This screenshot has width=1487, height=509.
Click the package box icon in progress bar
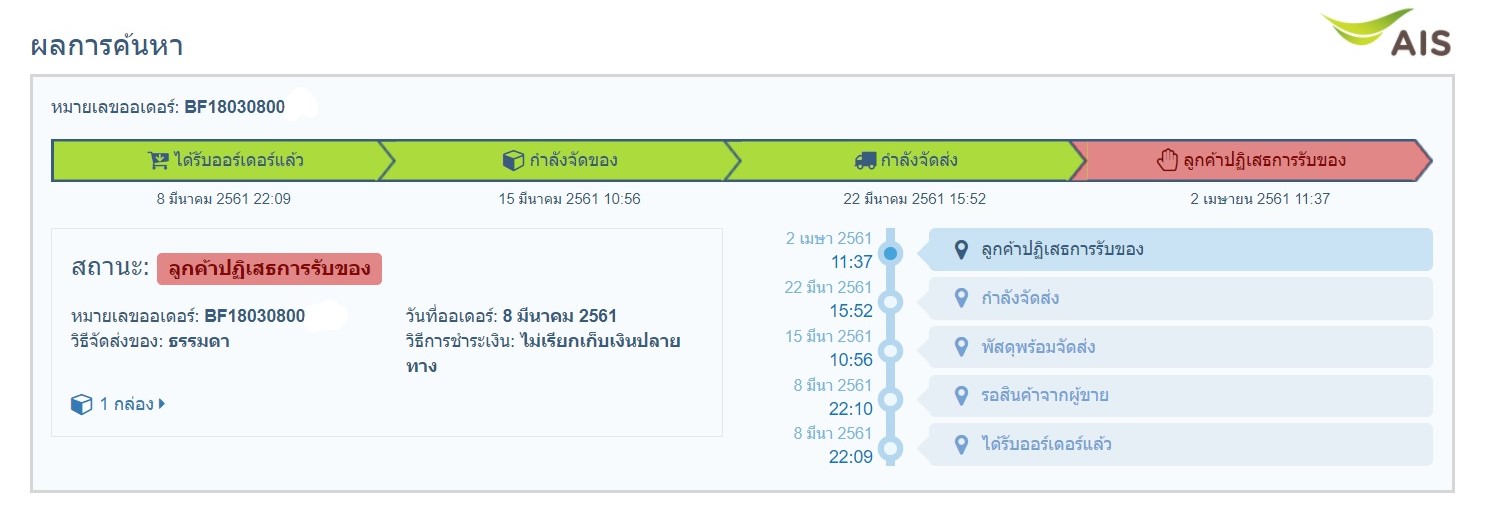pos(513,160)
